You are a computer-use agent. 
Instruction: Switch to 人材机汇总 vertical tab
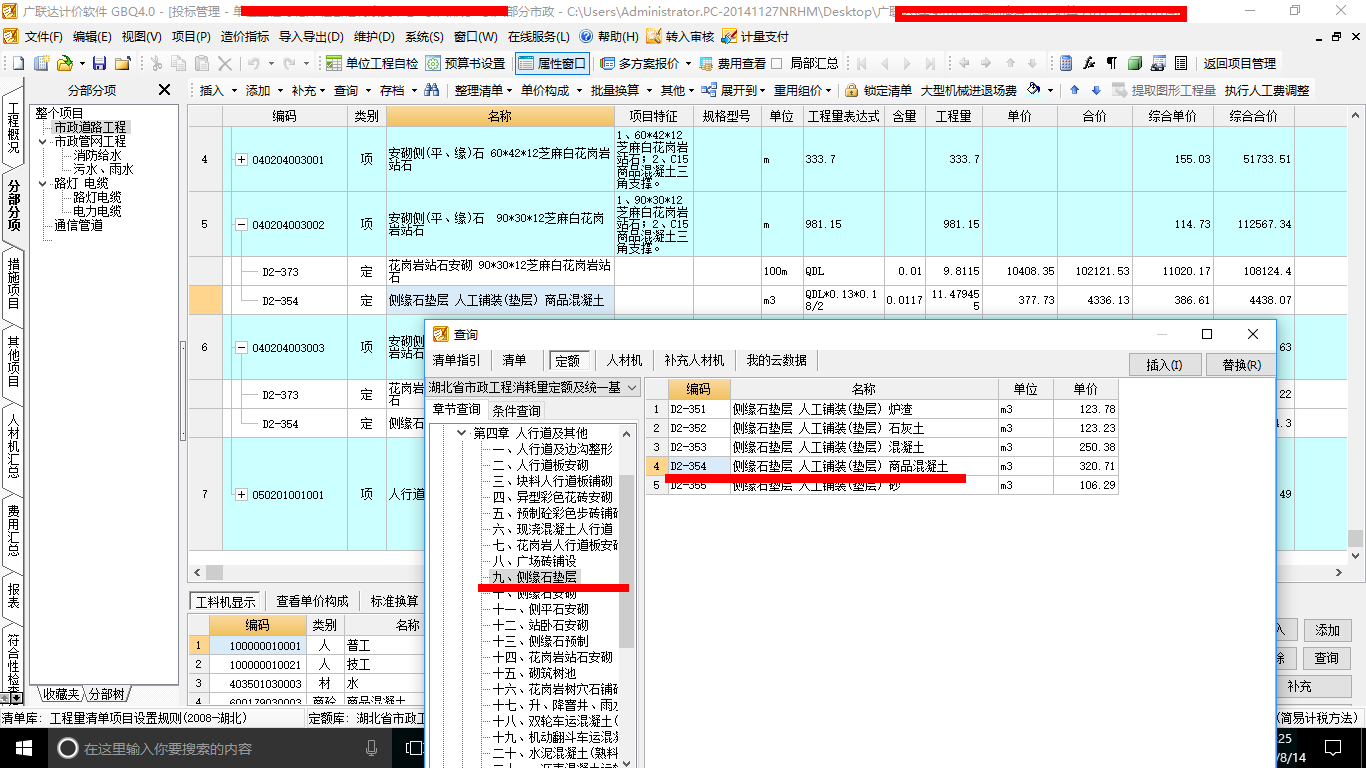click(14, 447)
